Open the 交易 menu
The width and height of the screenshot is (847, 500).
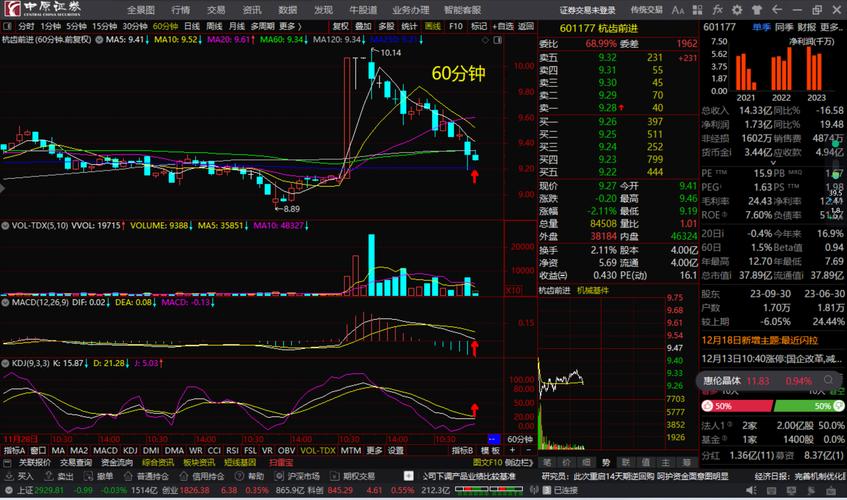click(216, 10)
